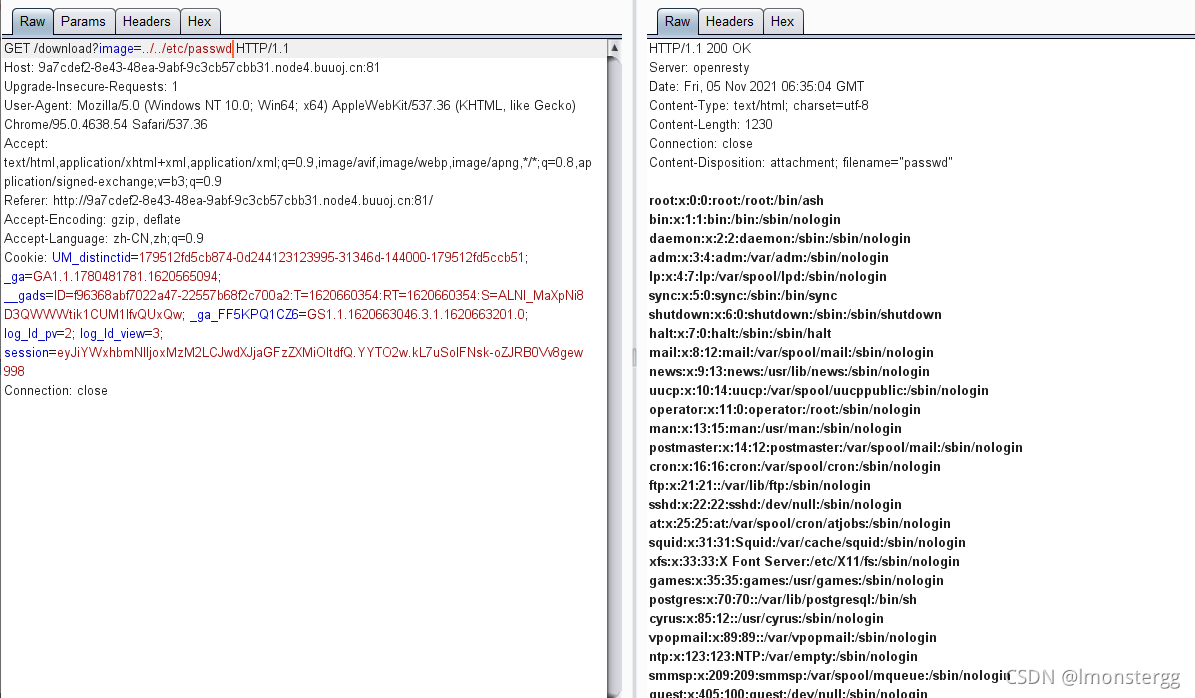Click the Content-Disposition attachment header line

[800, 163]
